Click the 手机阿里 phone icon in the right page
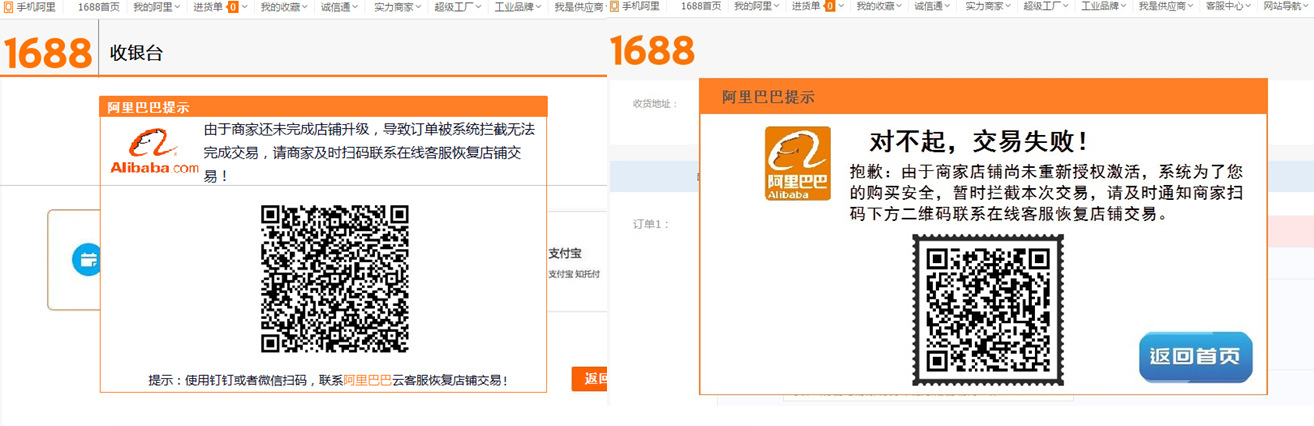 pyautogui.click(x=613, y=7)
